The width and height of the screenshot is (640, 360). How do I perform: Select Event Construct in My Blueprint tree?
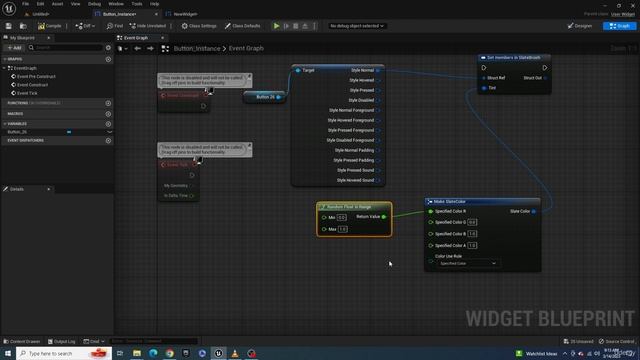pos(32,85)
